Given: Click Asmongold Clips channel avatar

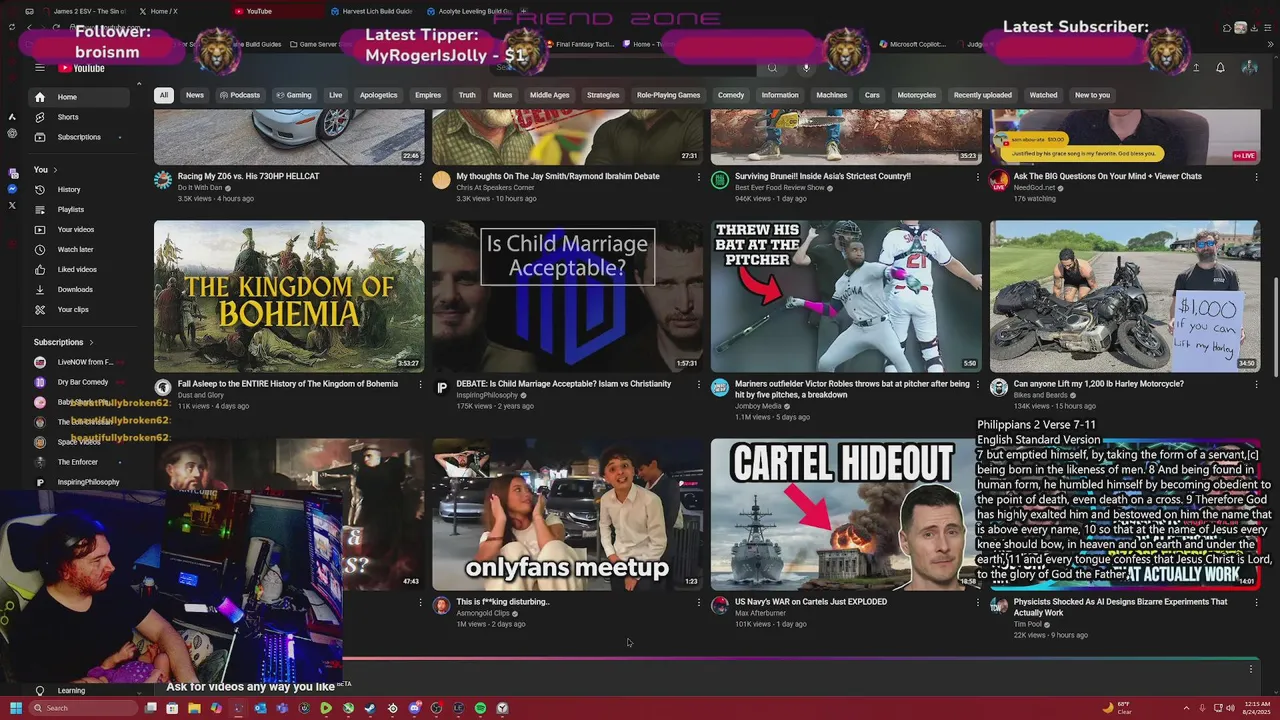Looking at the screenshot, I should (441, 606).
